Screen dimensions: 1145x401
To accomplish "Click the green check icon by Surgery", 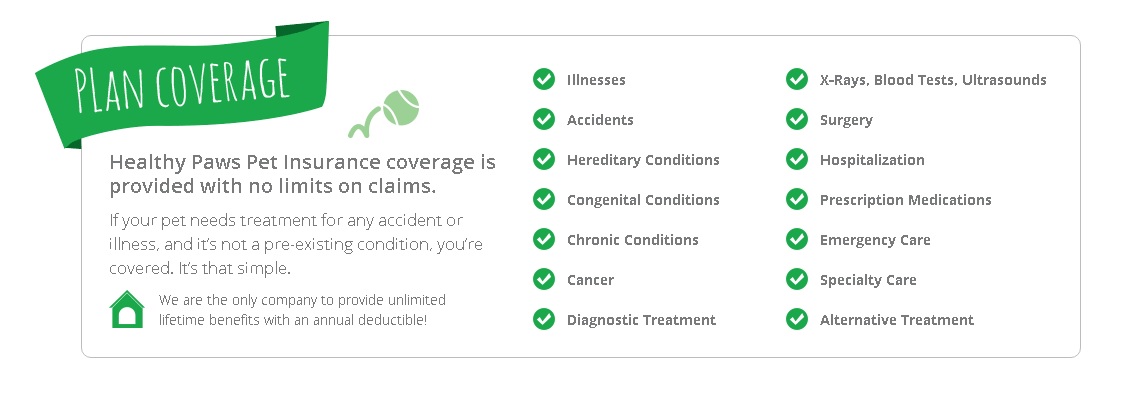I will (x=797, y=119).
